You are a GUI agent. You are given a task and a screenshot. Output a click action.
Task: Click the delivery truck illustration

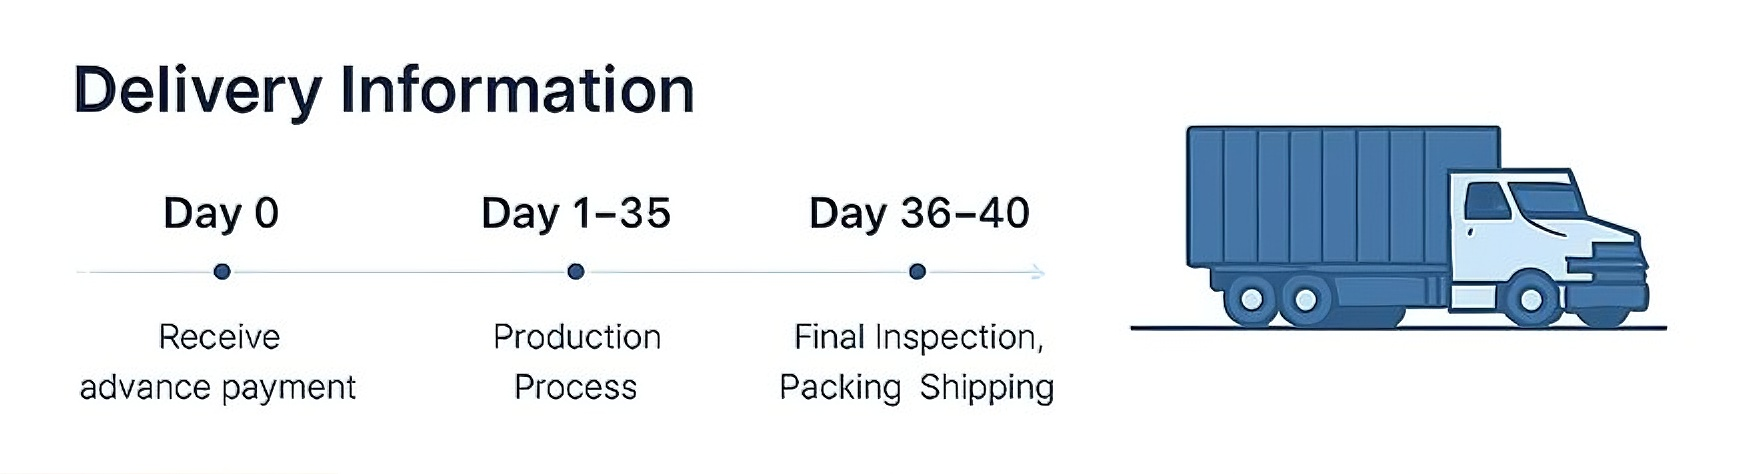[1417, 227]
